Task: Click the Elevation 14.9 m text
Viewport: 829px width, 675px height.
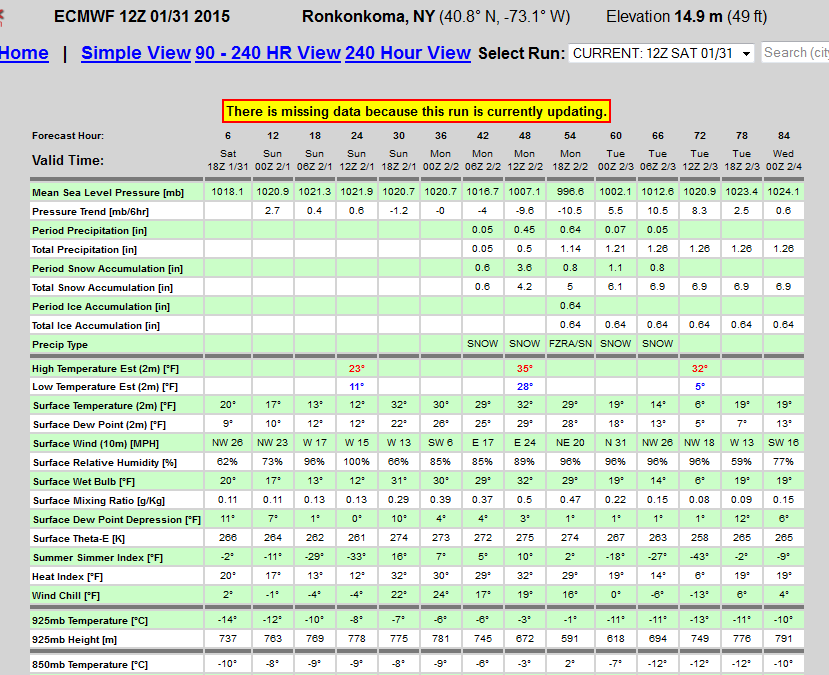Action: point(664,16)
